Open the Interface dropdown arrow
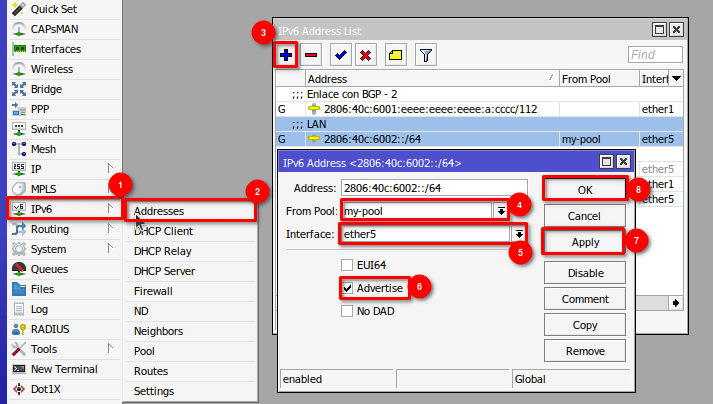 tap(518, 233)
